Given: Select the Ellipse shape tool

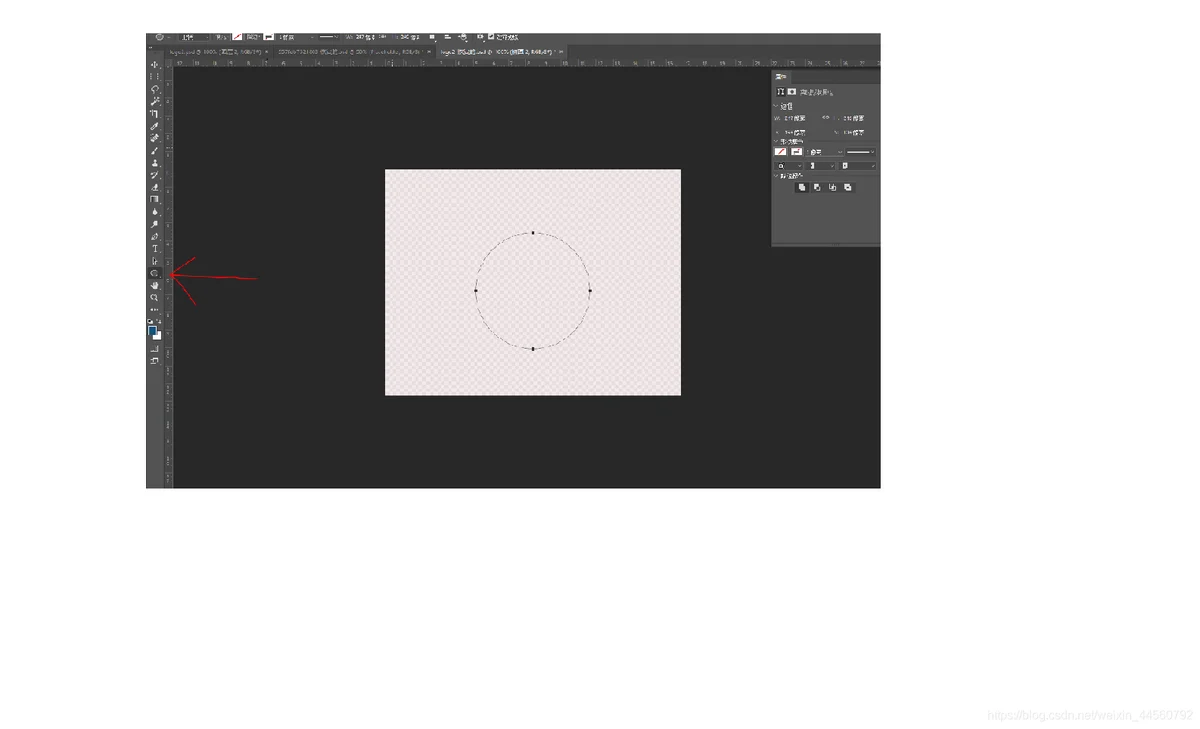Looking at the screenshot, I should [x=154, y=272].
